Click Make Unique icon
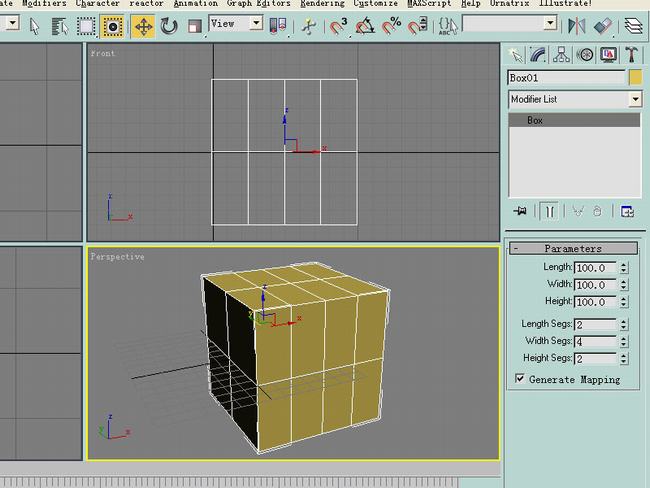This screenshot has width=650, height=488. [578, 211]
